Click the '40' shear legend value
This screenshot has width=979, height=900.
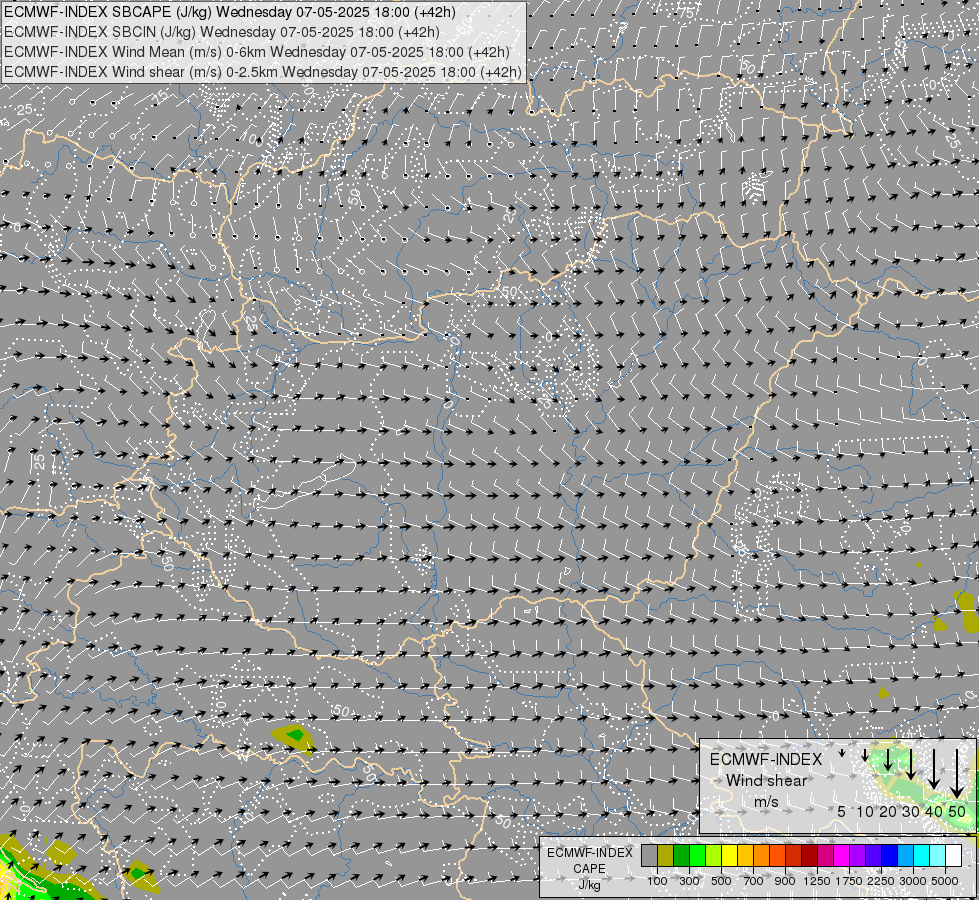pos(933,811)
